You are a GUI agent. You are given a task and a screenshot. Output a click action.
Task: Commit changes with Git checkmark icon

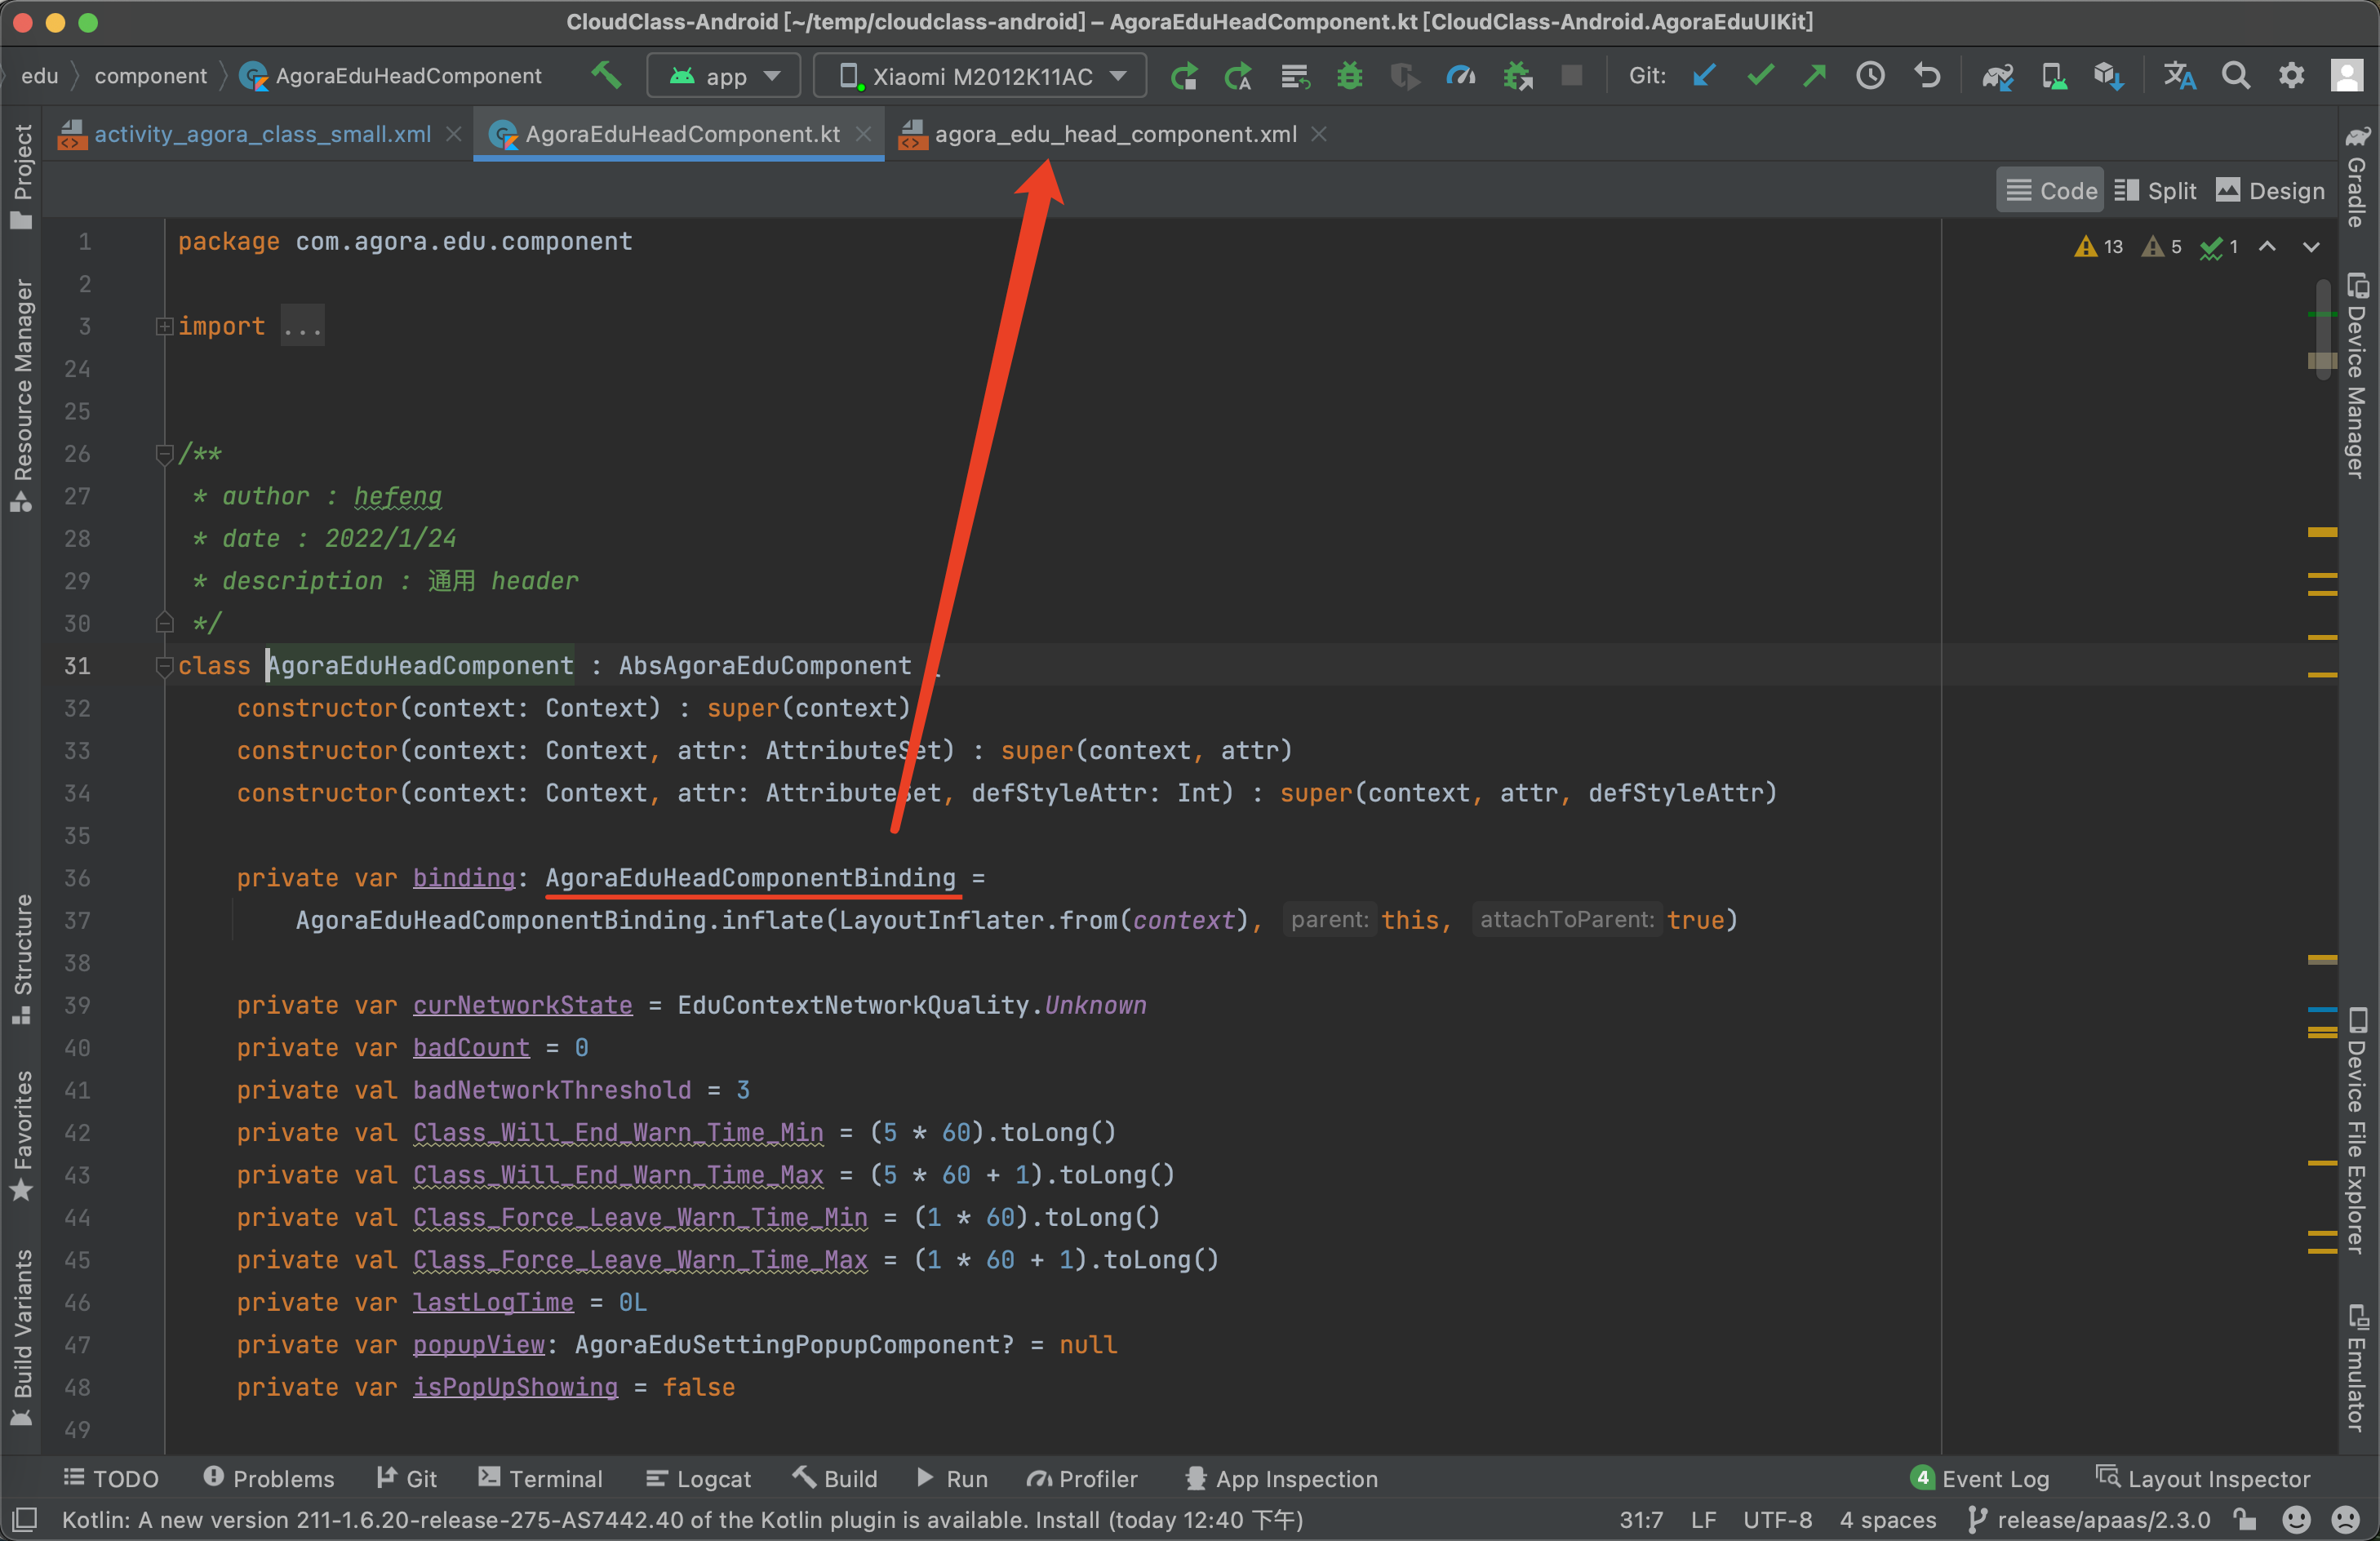1760,76
